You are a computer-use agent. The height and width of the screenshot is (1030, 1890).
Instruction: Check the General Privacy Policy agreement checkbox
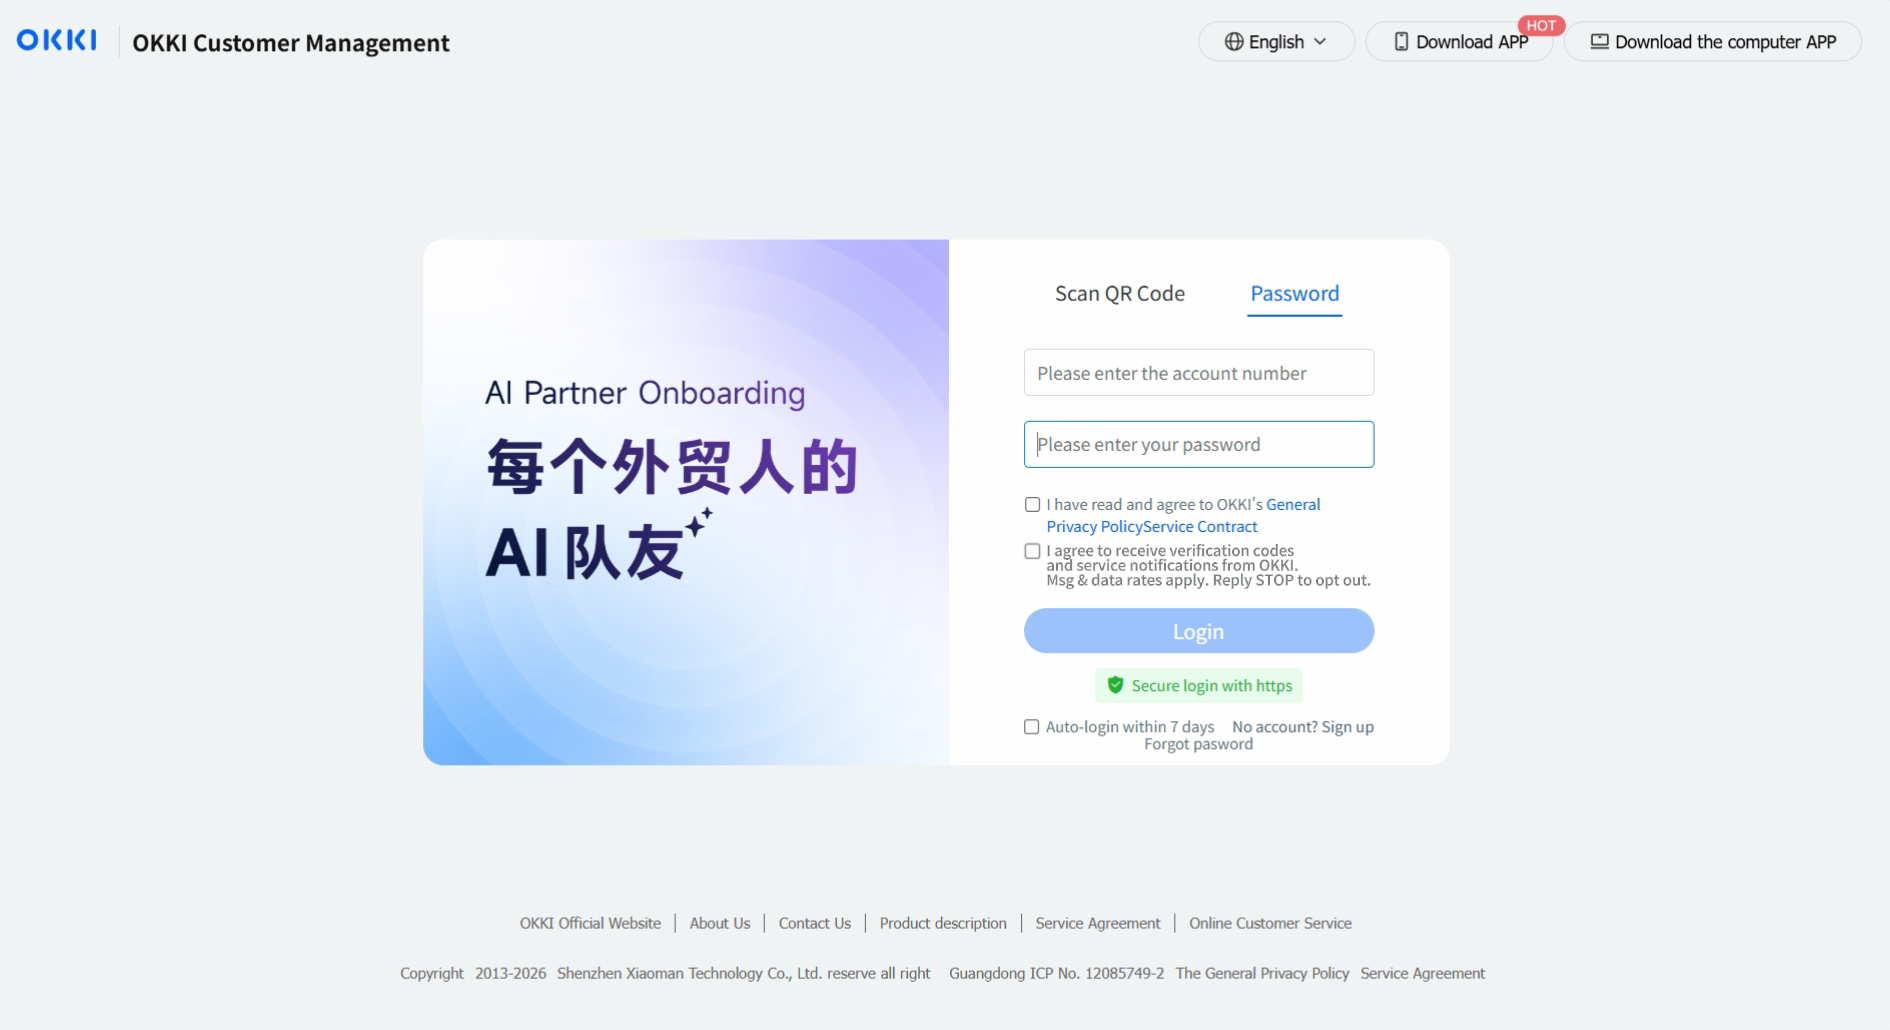coord(1032,505)
